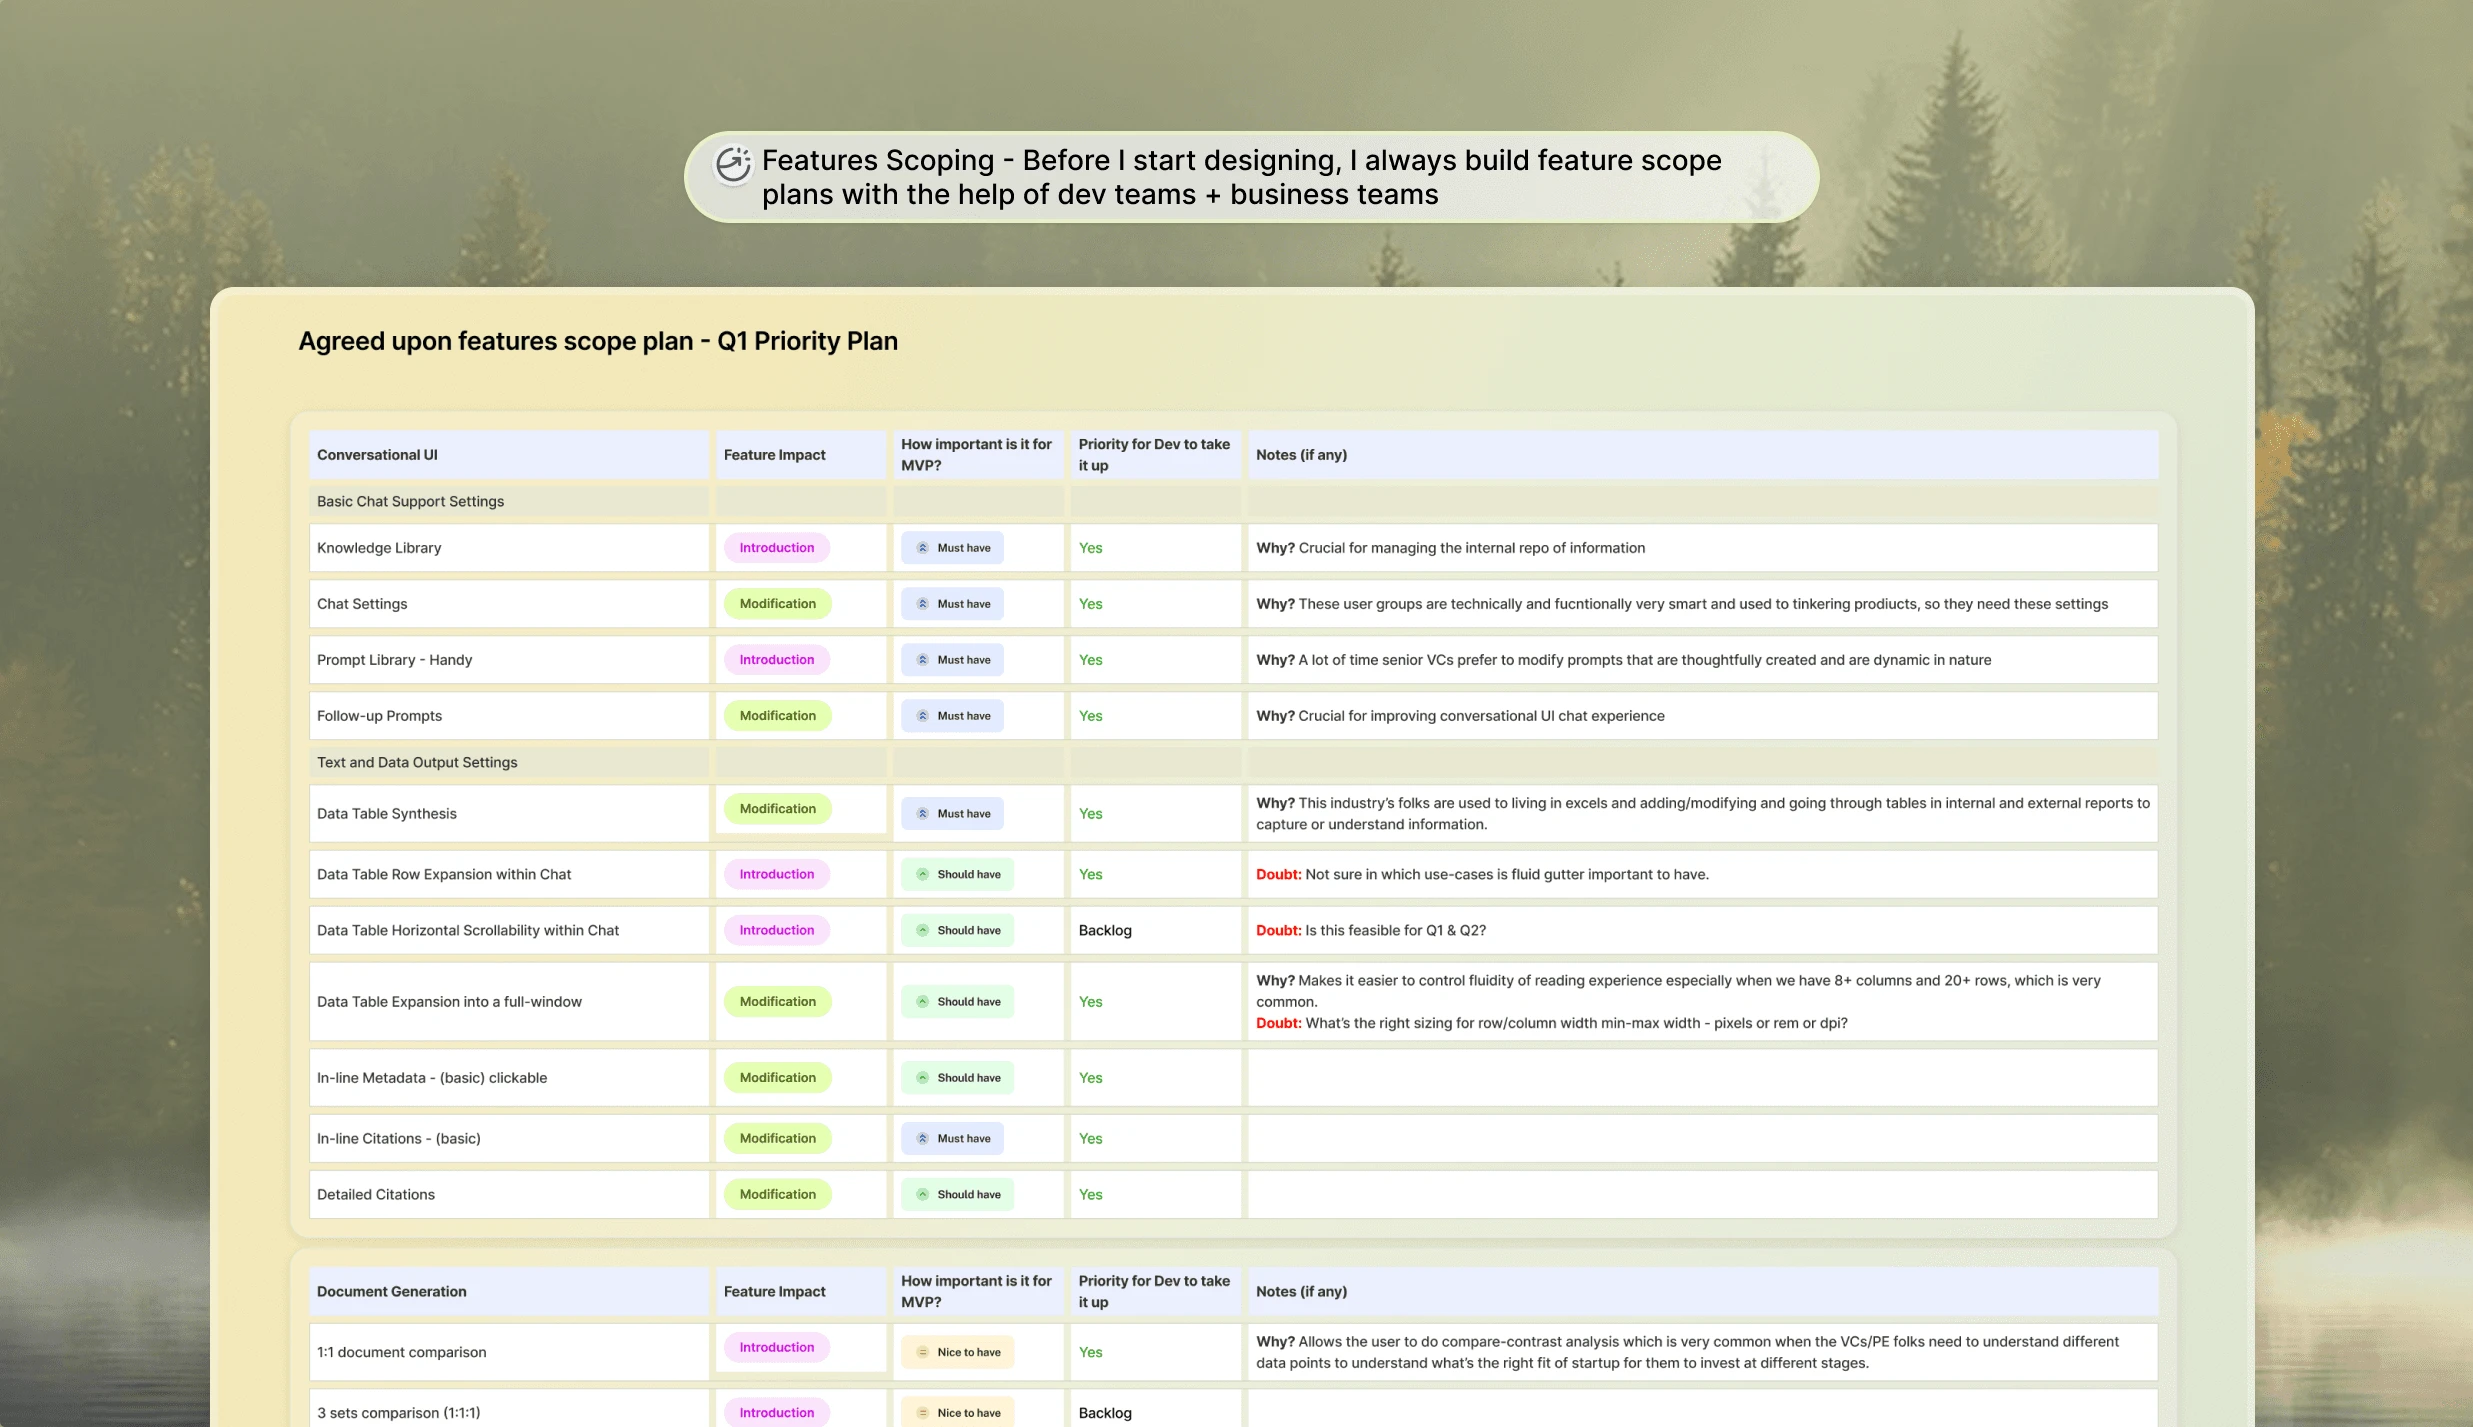
Task: Click Nice to have icon in 3 sets comparison row
Action: point(923,1413)
